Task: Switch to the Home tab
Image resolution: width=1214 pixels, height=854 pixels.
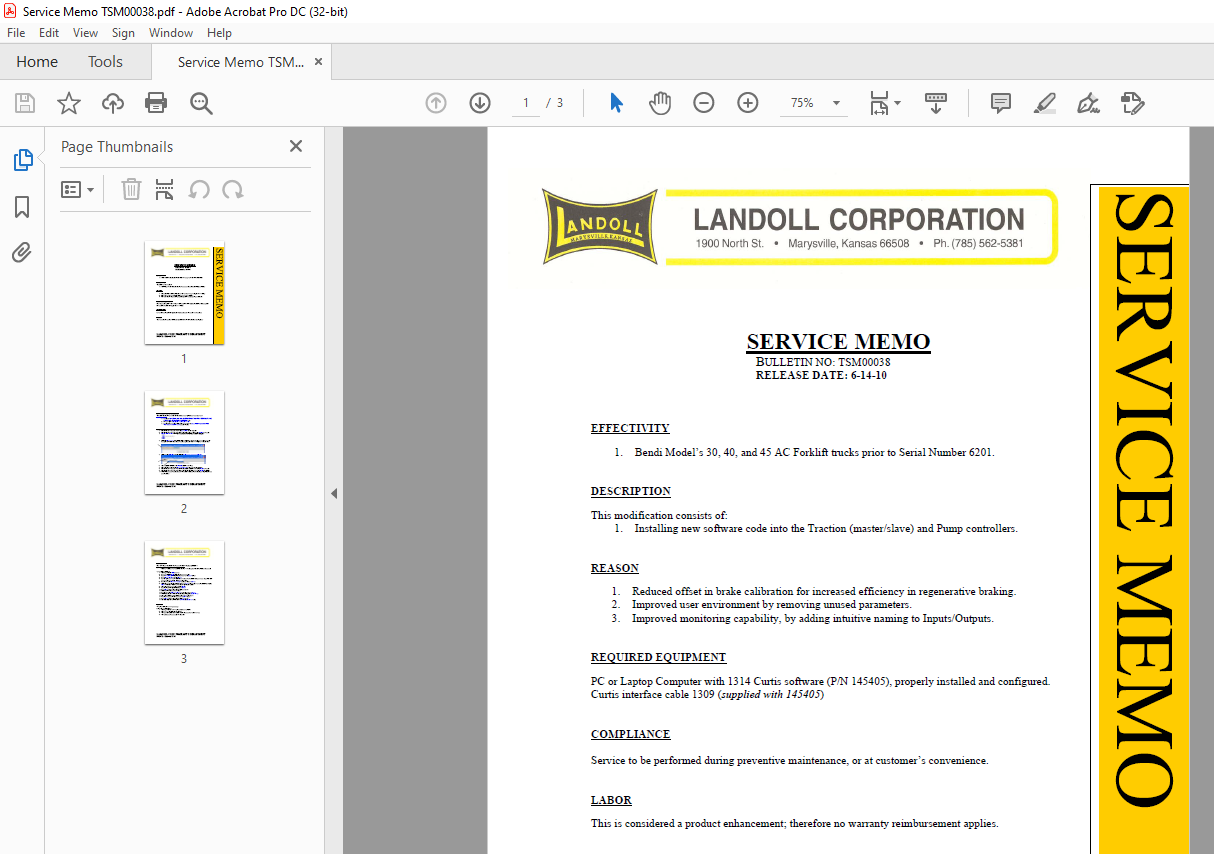Action: (x=37, y=62)
